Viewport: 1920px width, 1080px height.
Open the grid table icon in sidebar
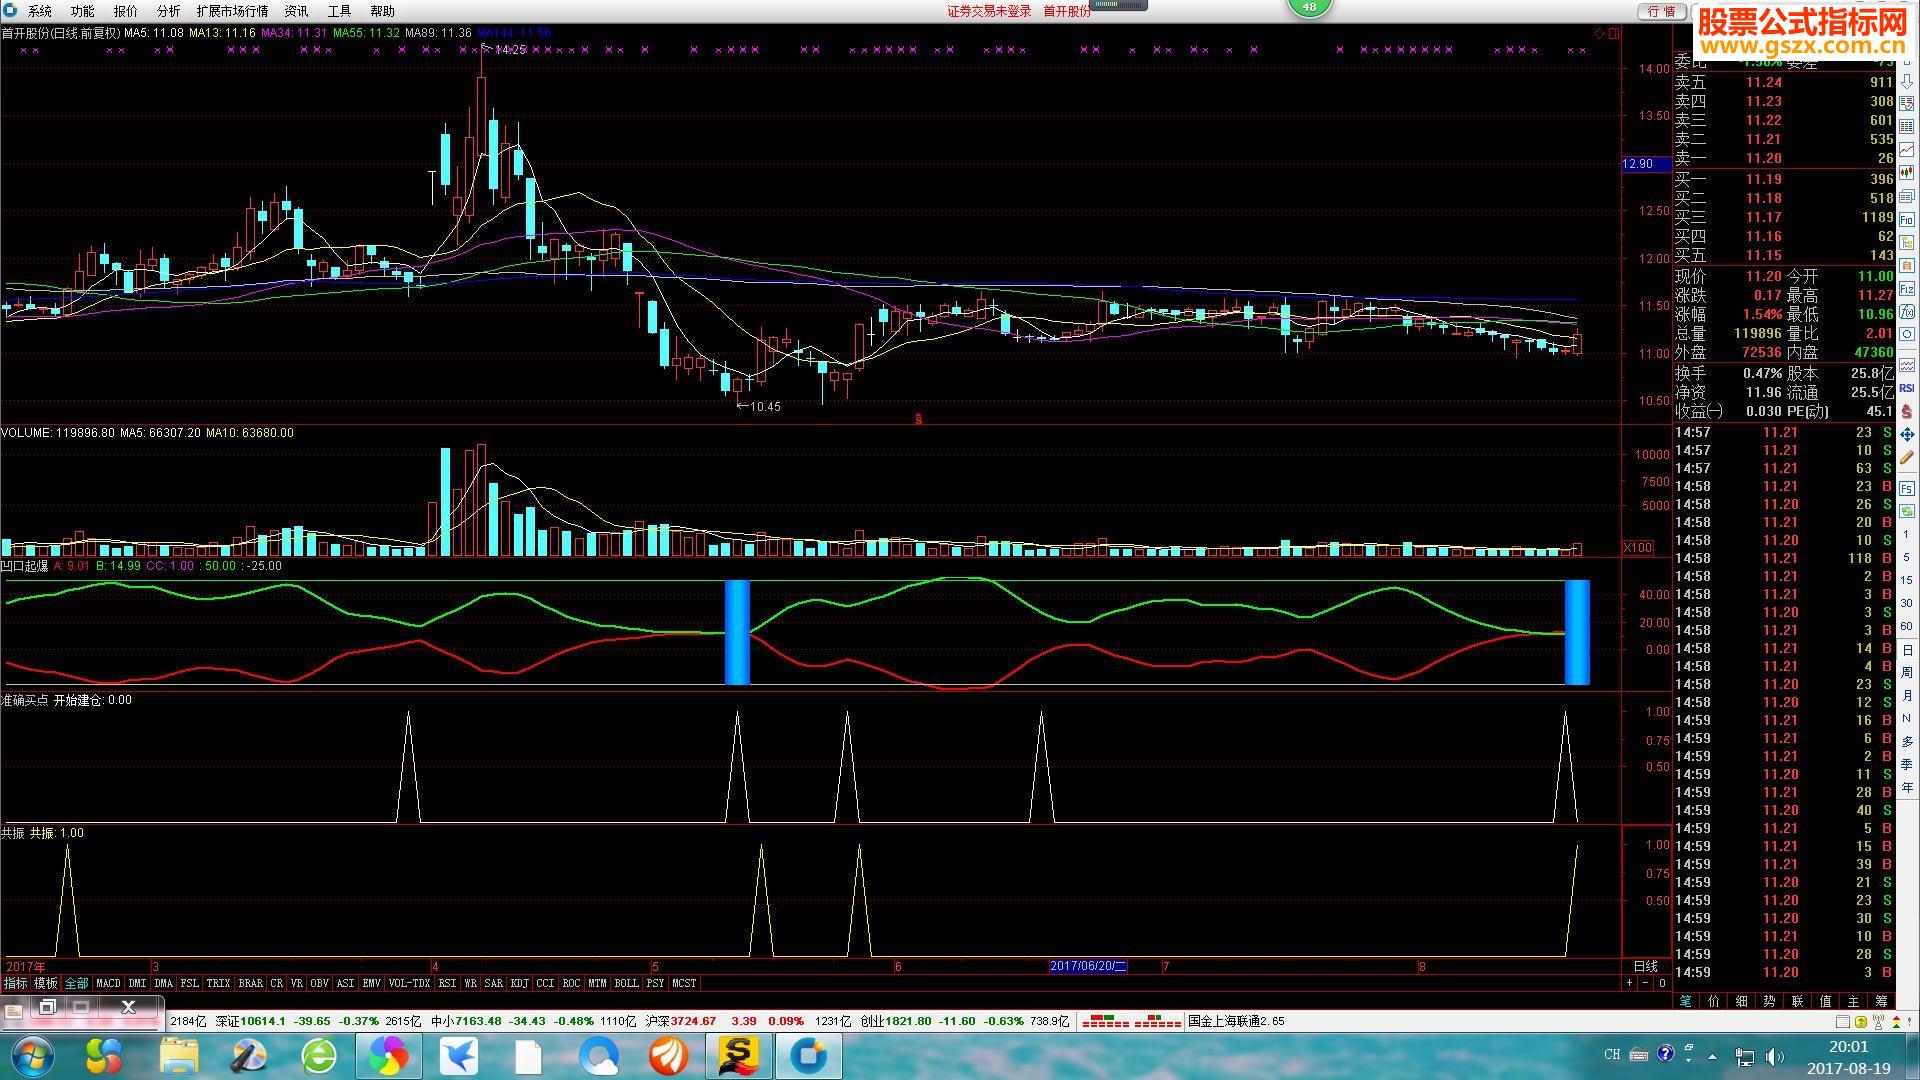[1907, 125]
